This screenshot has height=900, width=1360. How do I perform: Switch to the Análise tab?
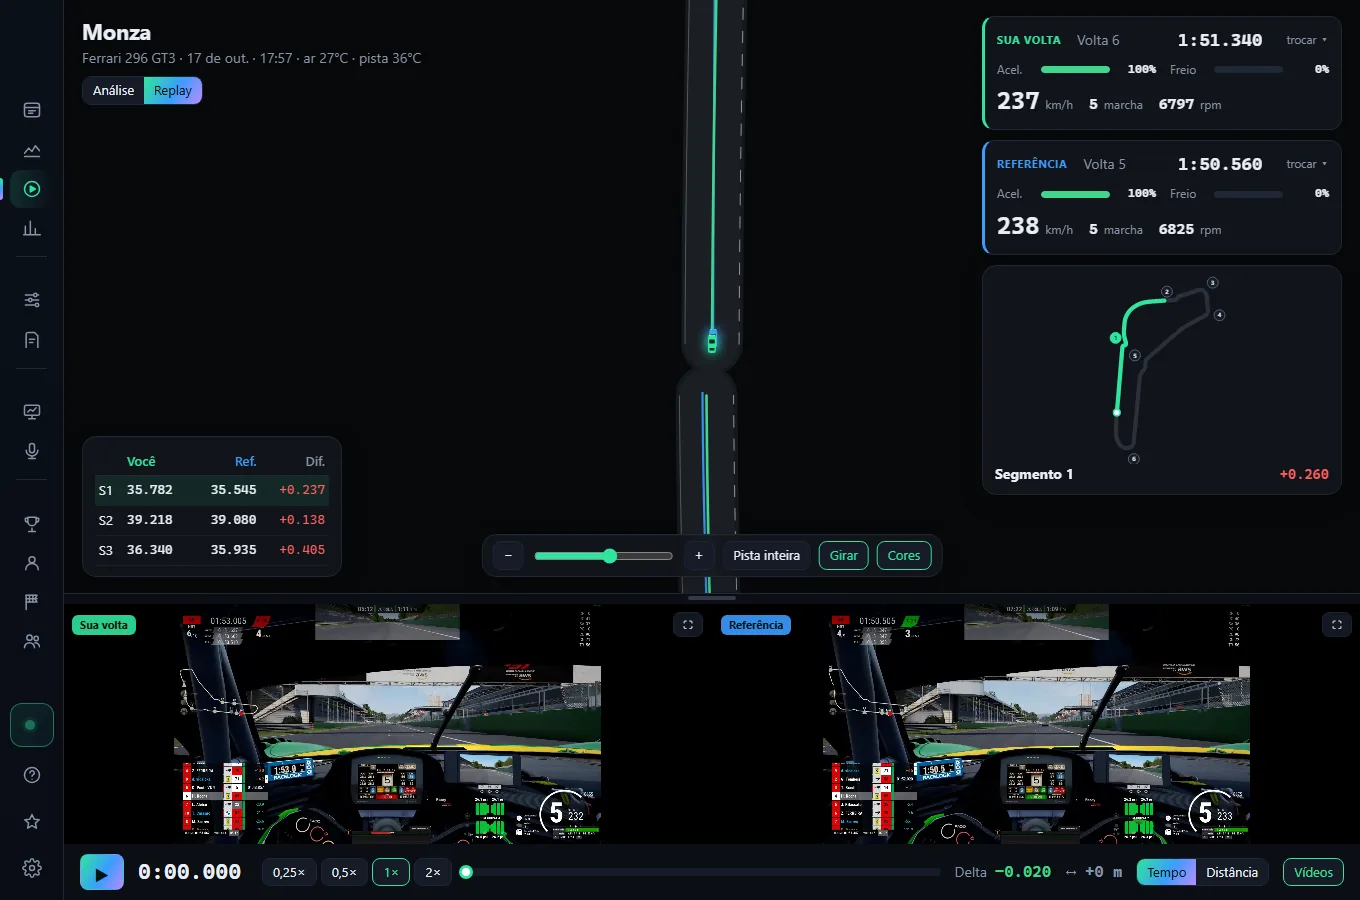tap(113, 90)
